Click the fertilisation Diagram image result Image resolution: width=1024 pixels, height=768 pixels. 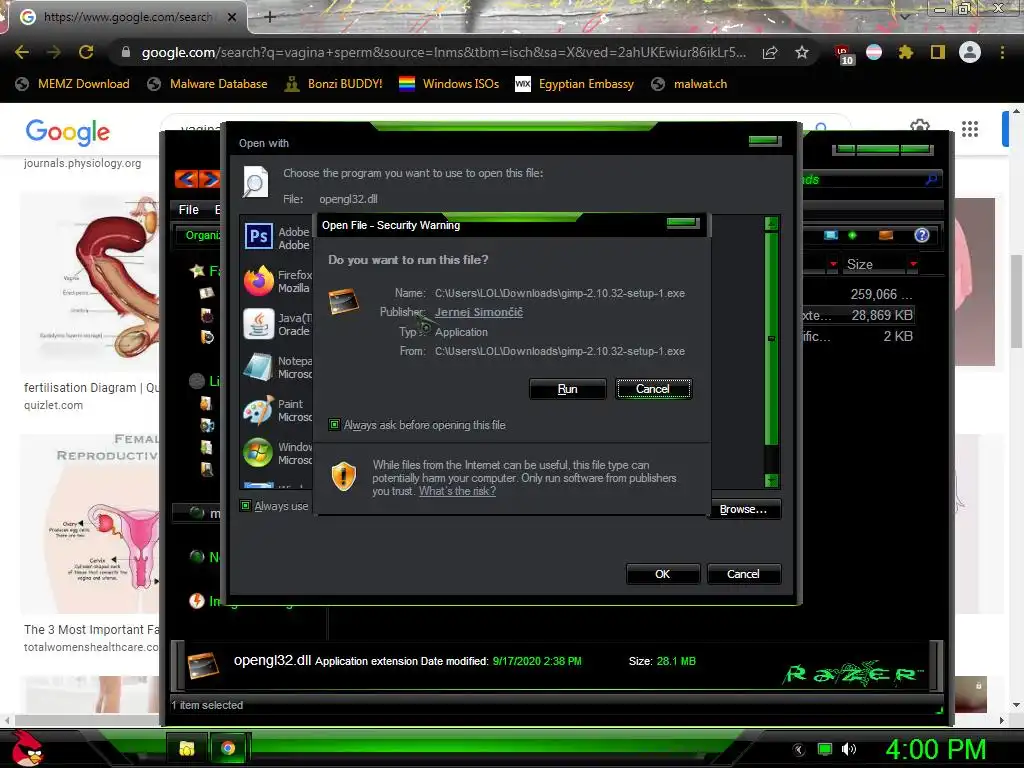click(89, 282)
